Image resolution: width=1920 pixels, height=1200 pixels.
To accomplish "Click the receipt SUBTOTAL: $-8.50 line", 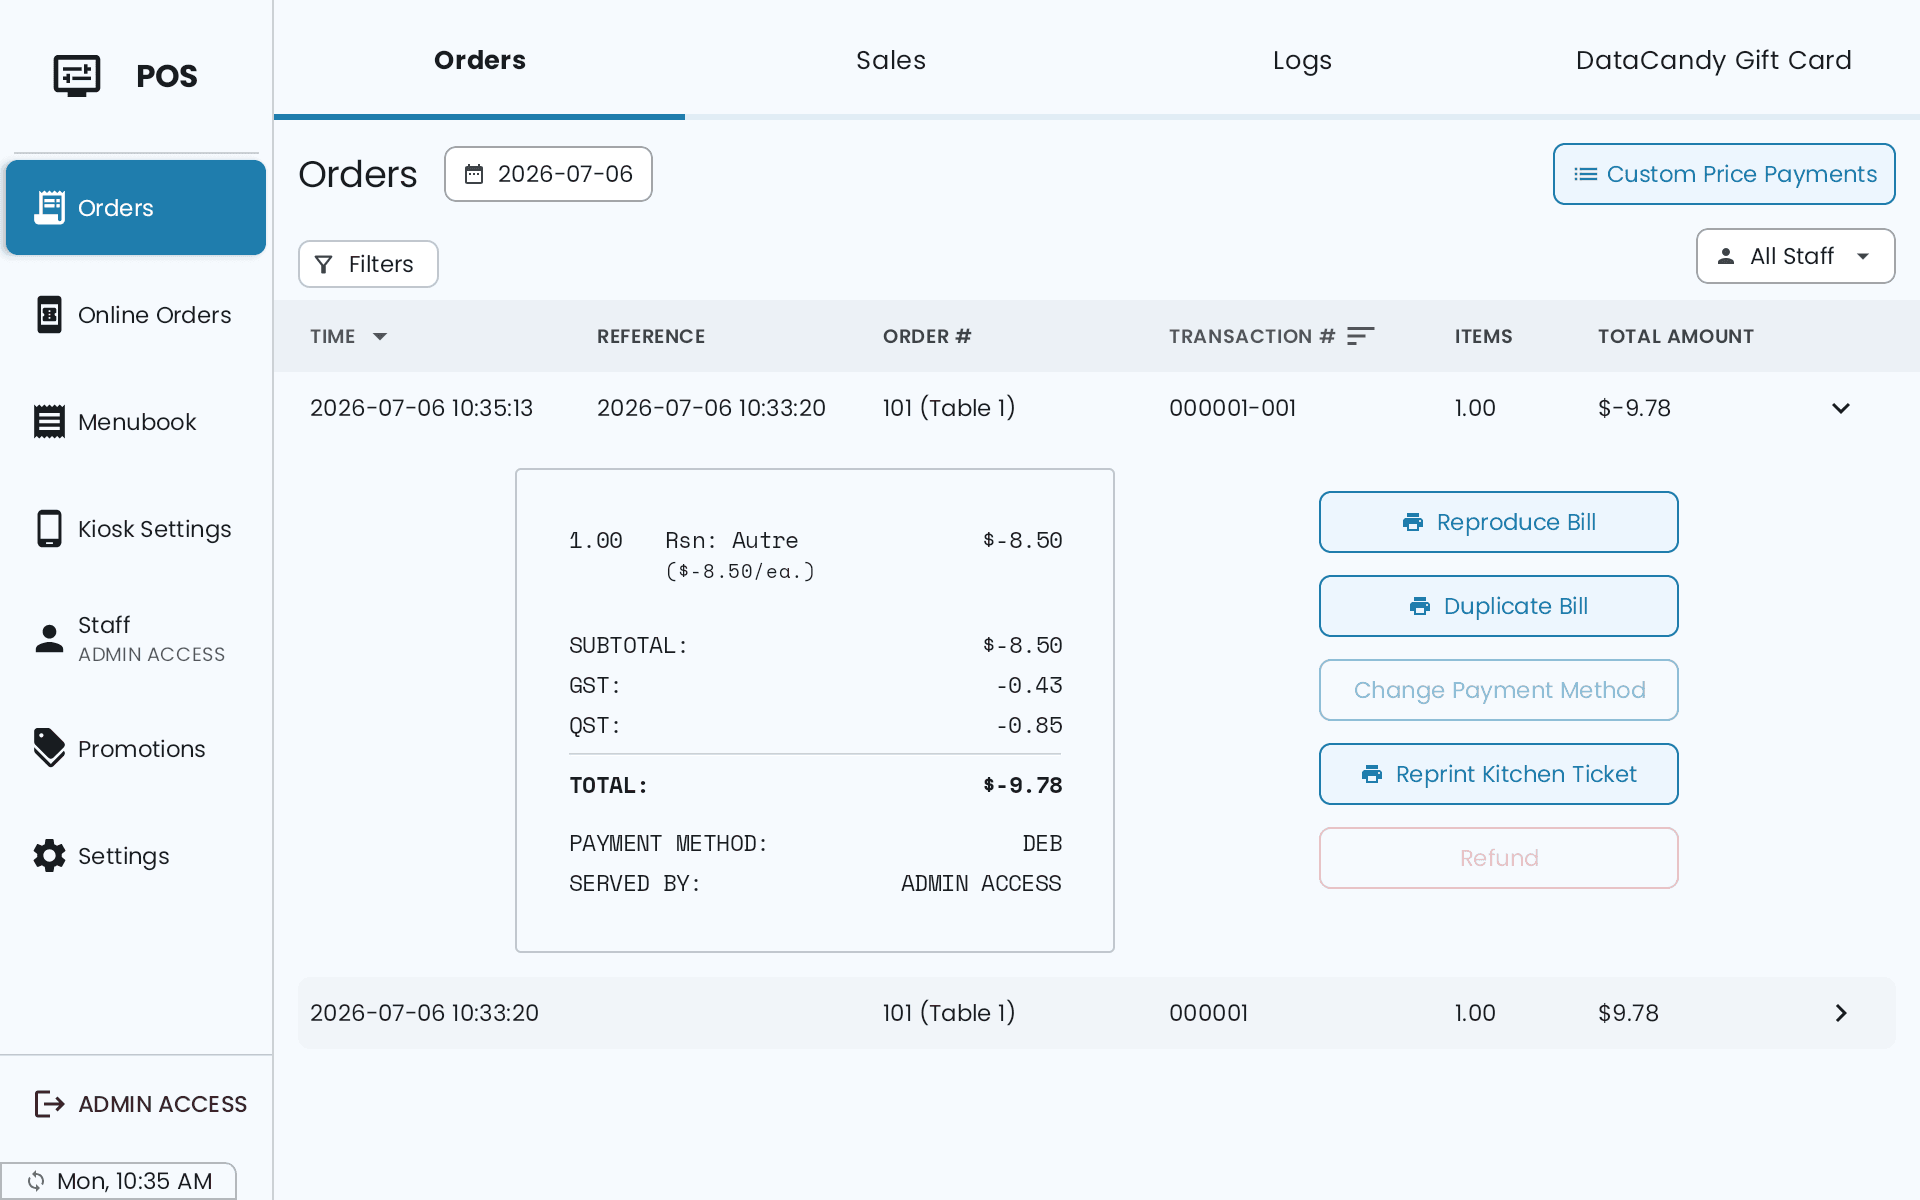I will coord(815,646).
